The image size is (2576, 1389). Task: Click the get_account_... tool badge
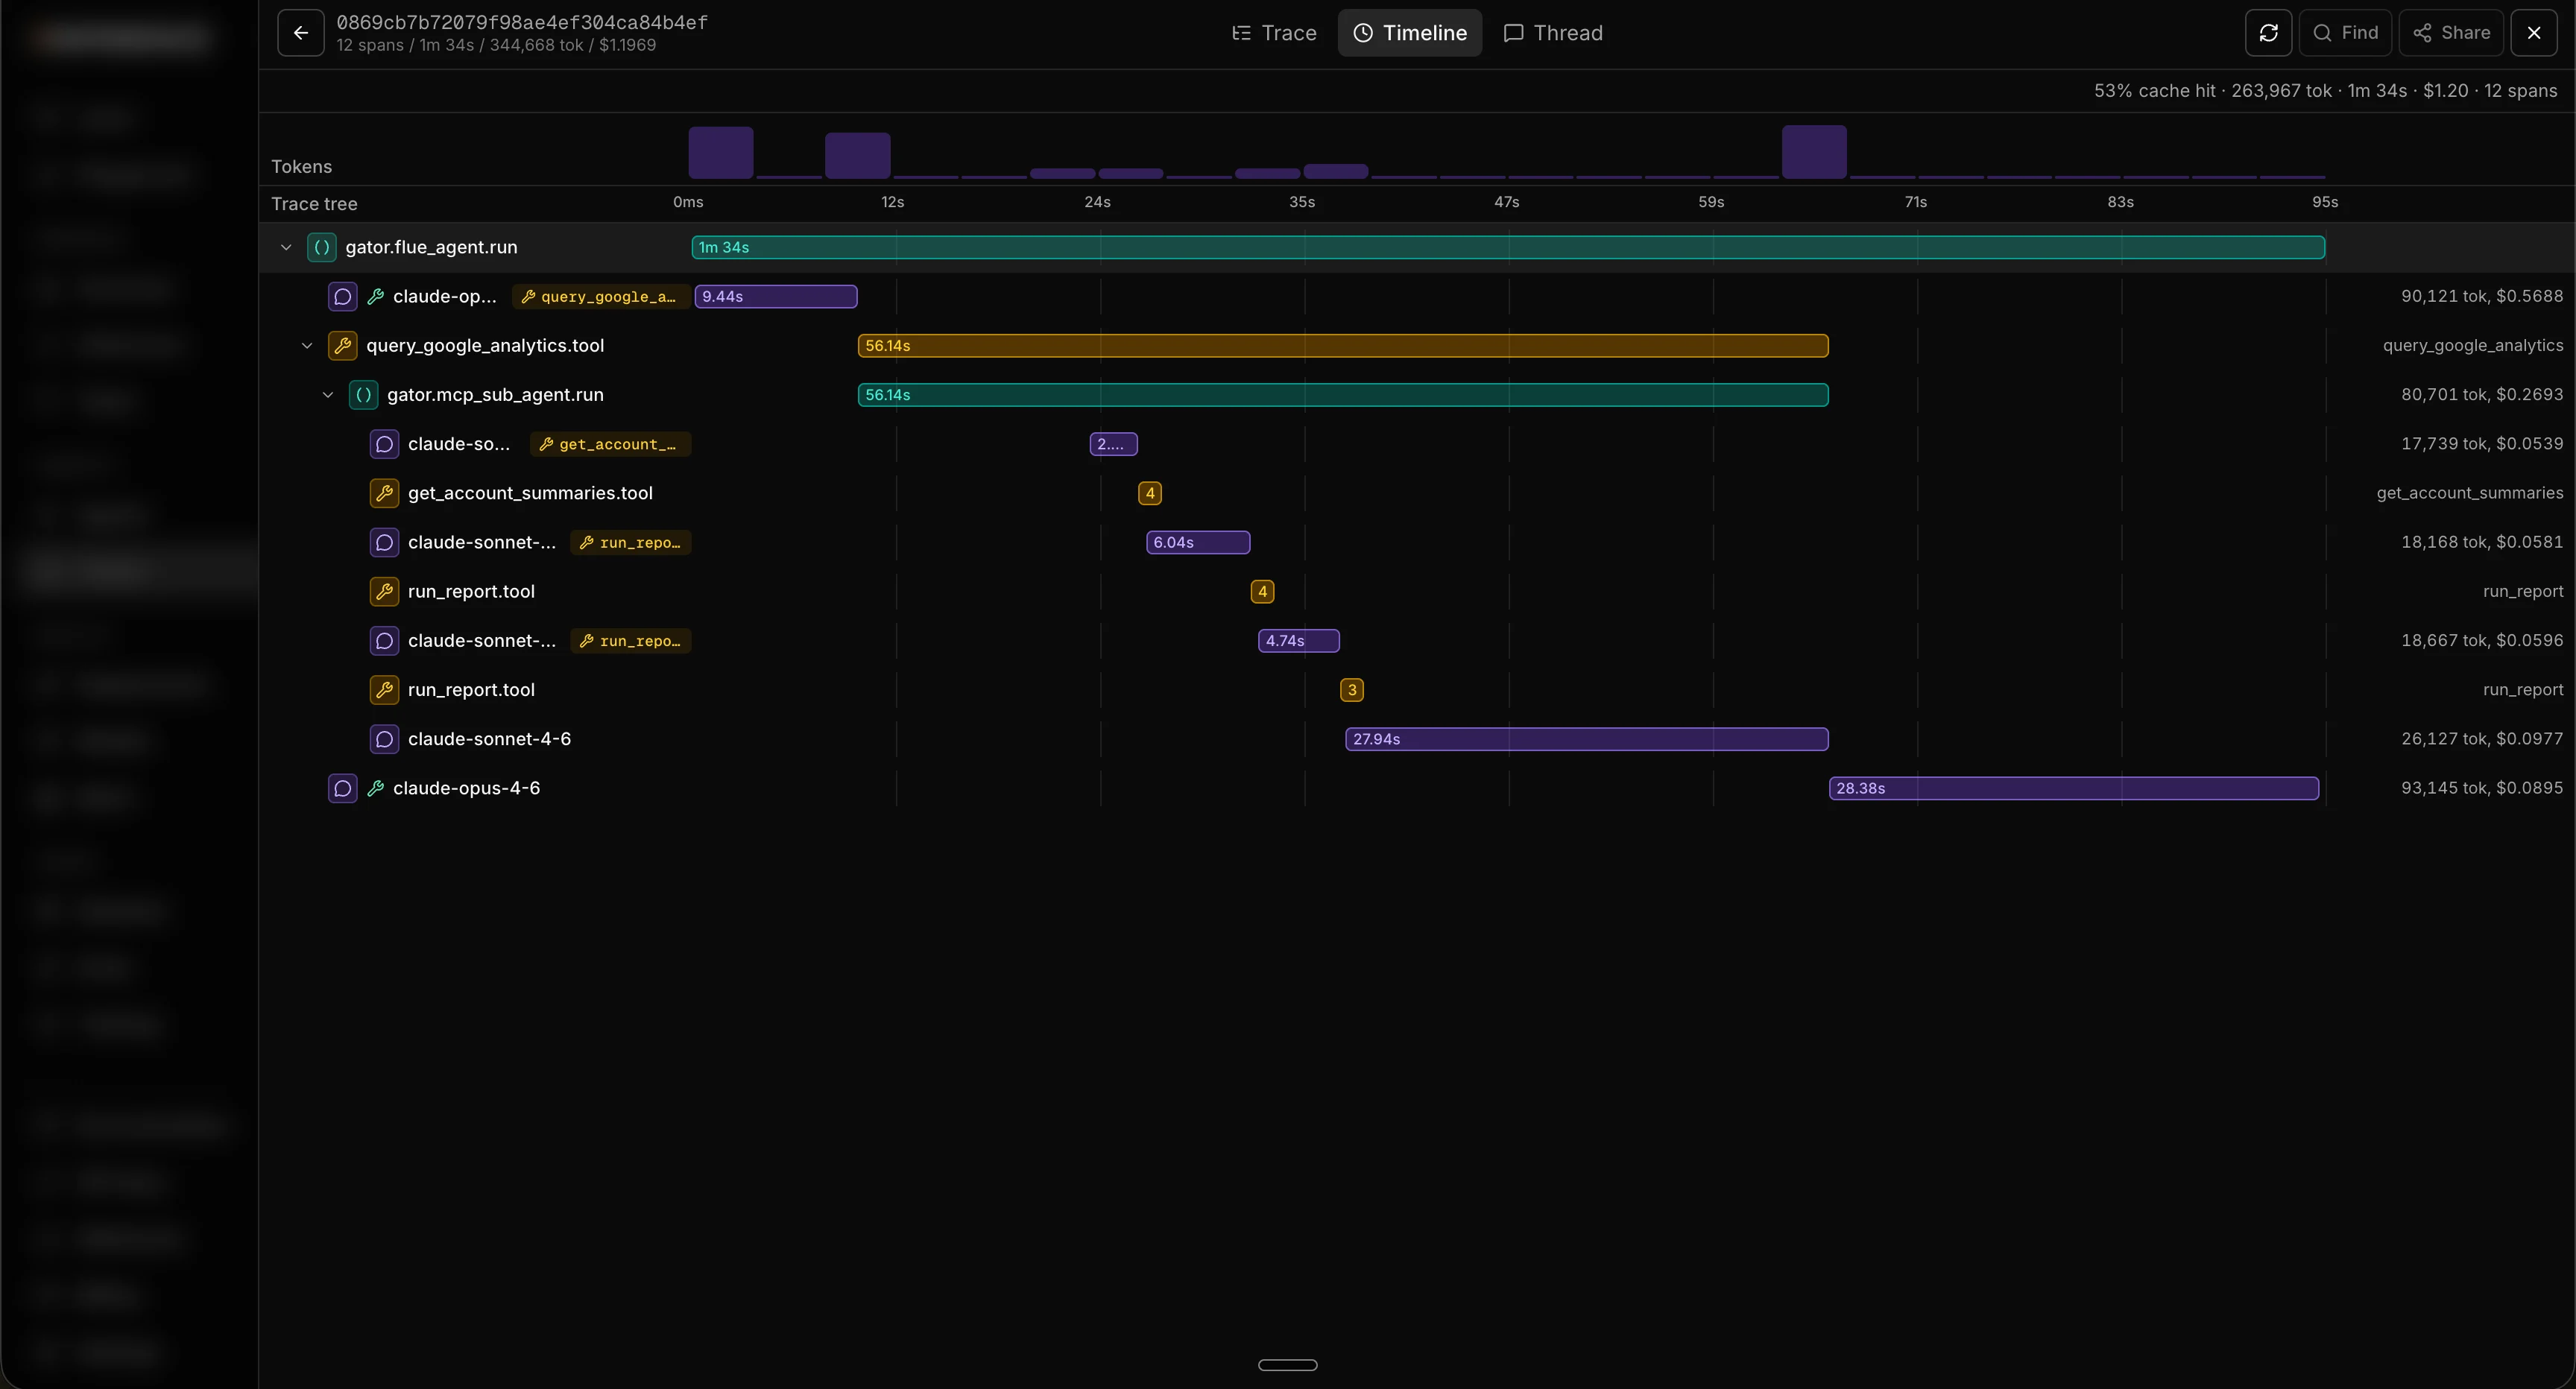coord(609,444)
